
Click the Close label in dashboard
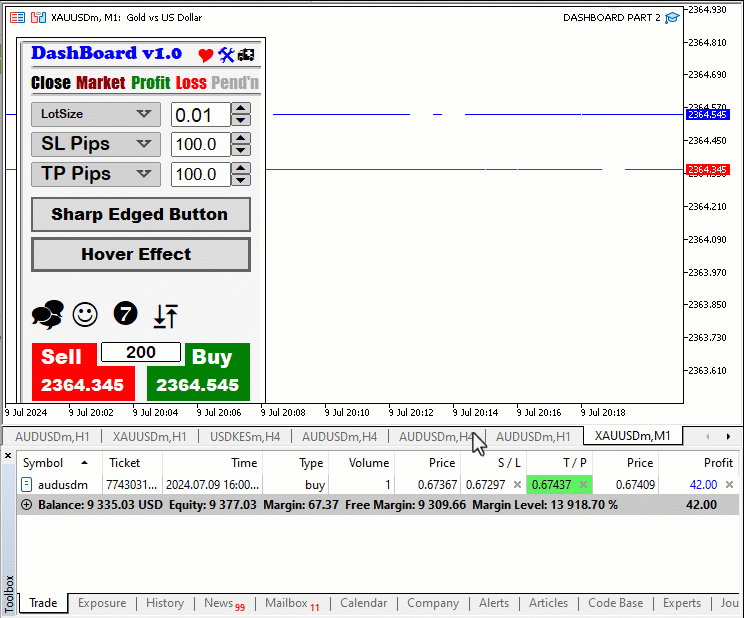[51, 83]
